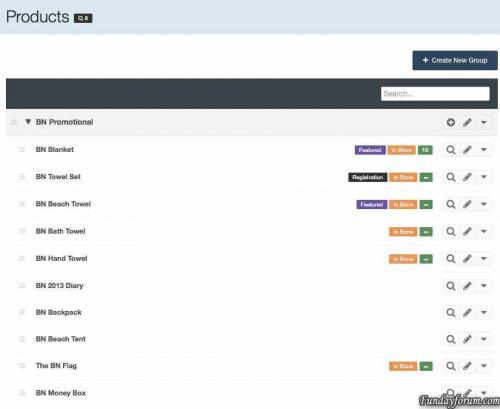This screenshot has height=409, width=500.
Task: Edit BN Towel Set using pencil icon
Action: click(x=467, y=177)
